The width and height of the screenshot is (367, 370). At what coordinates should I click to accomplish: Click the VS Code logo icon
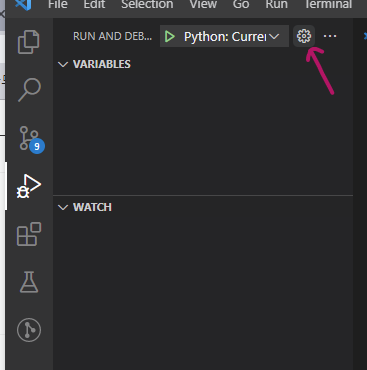[23, 4]
